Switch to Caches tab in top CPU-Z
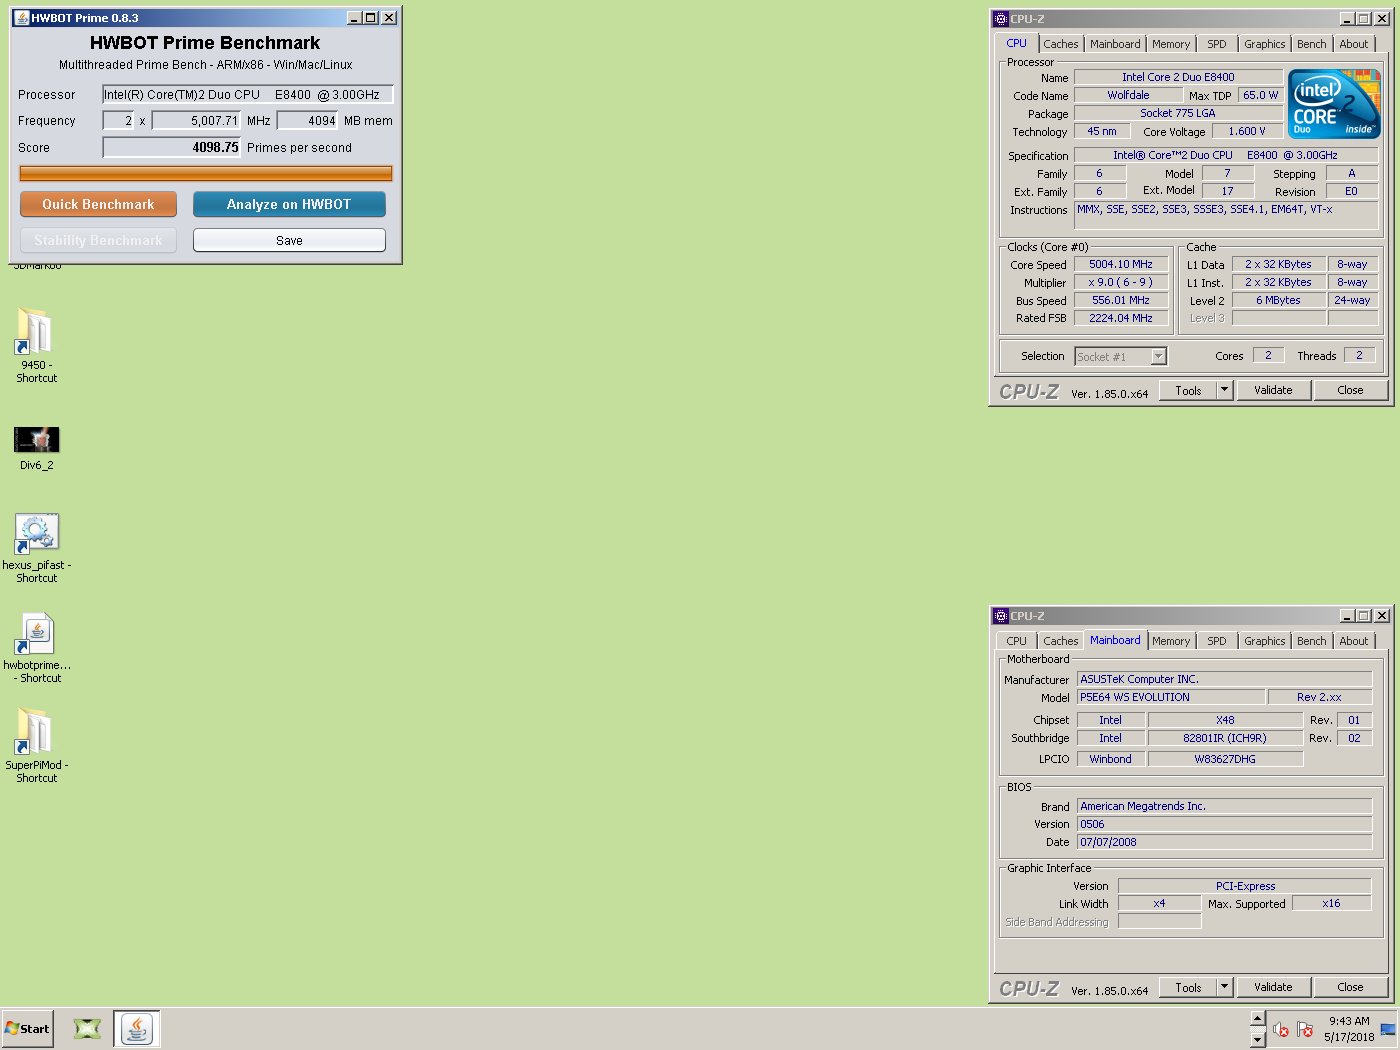 (x=1061, y=44)
